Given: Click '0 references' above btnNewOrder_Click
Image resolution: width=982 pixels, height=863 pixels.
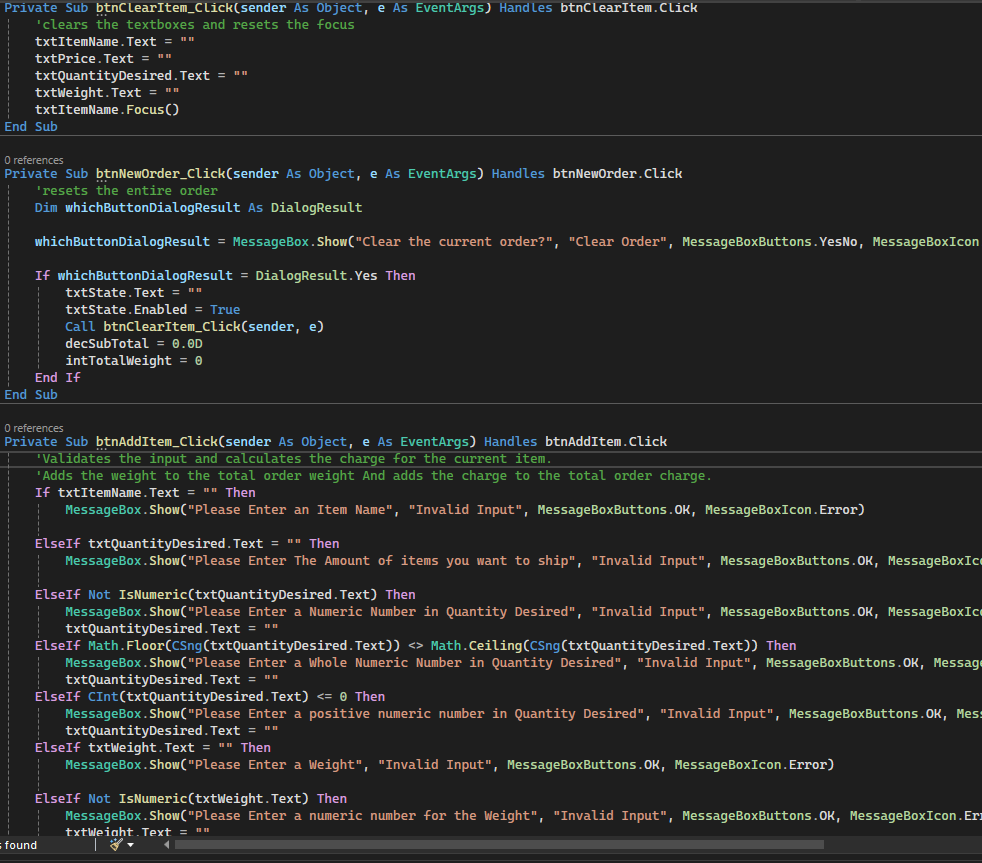Looking at the screenshot, I should pos(34,160).
